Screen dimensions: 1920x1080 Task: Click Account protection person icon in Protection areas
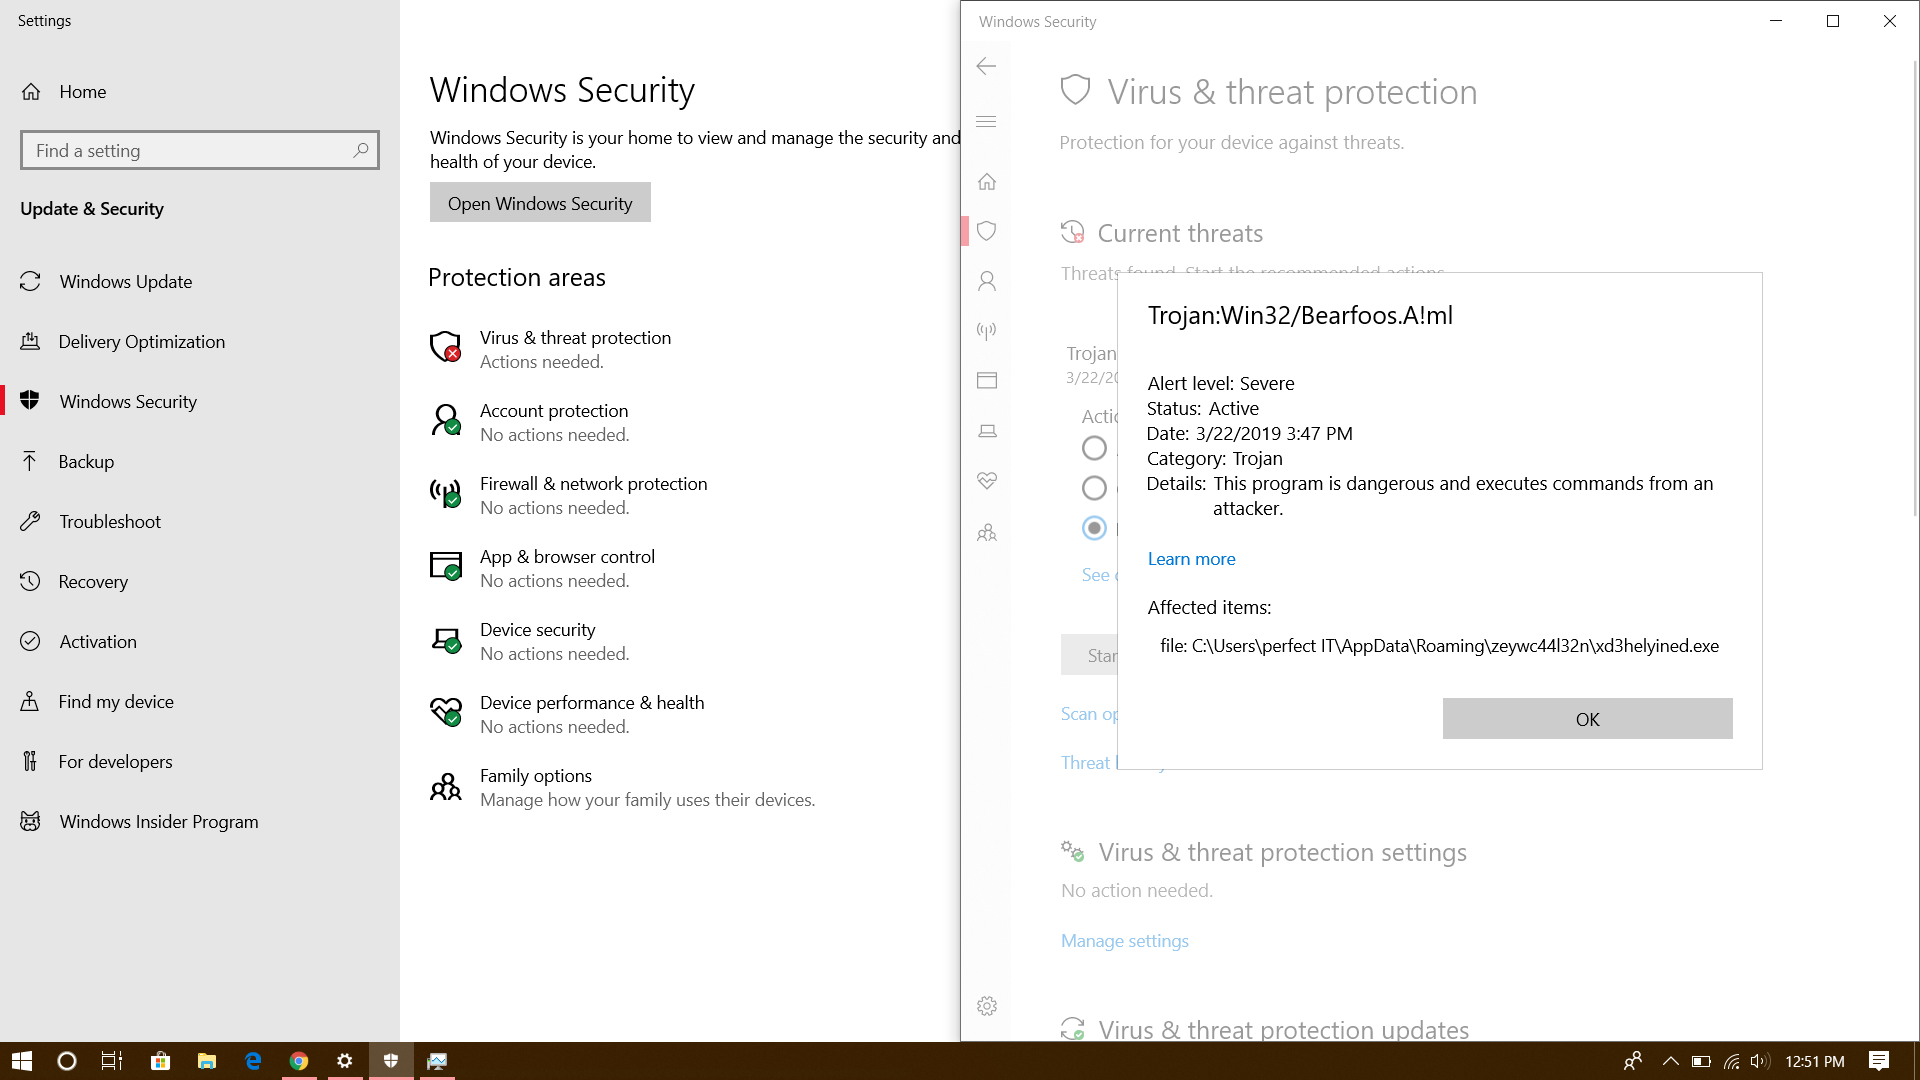pyautogui.click(x=445, y=420)
